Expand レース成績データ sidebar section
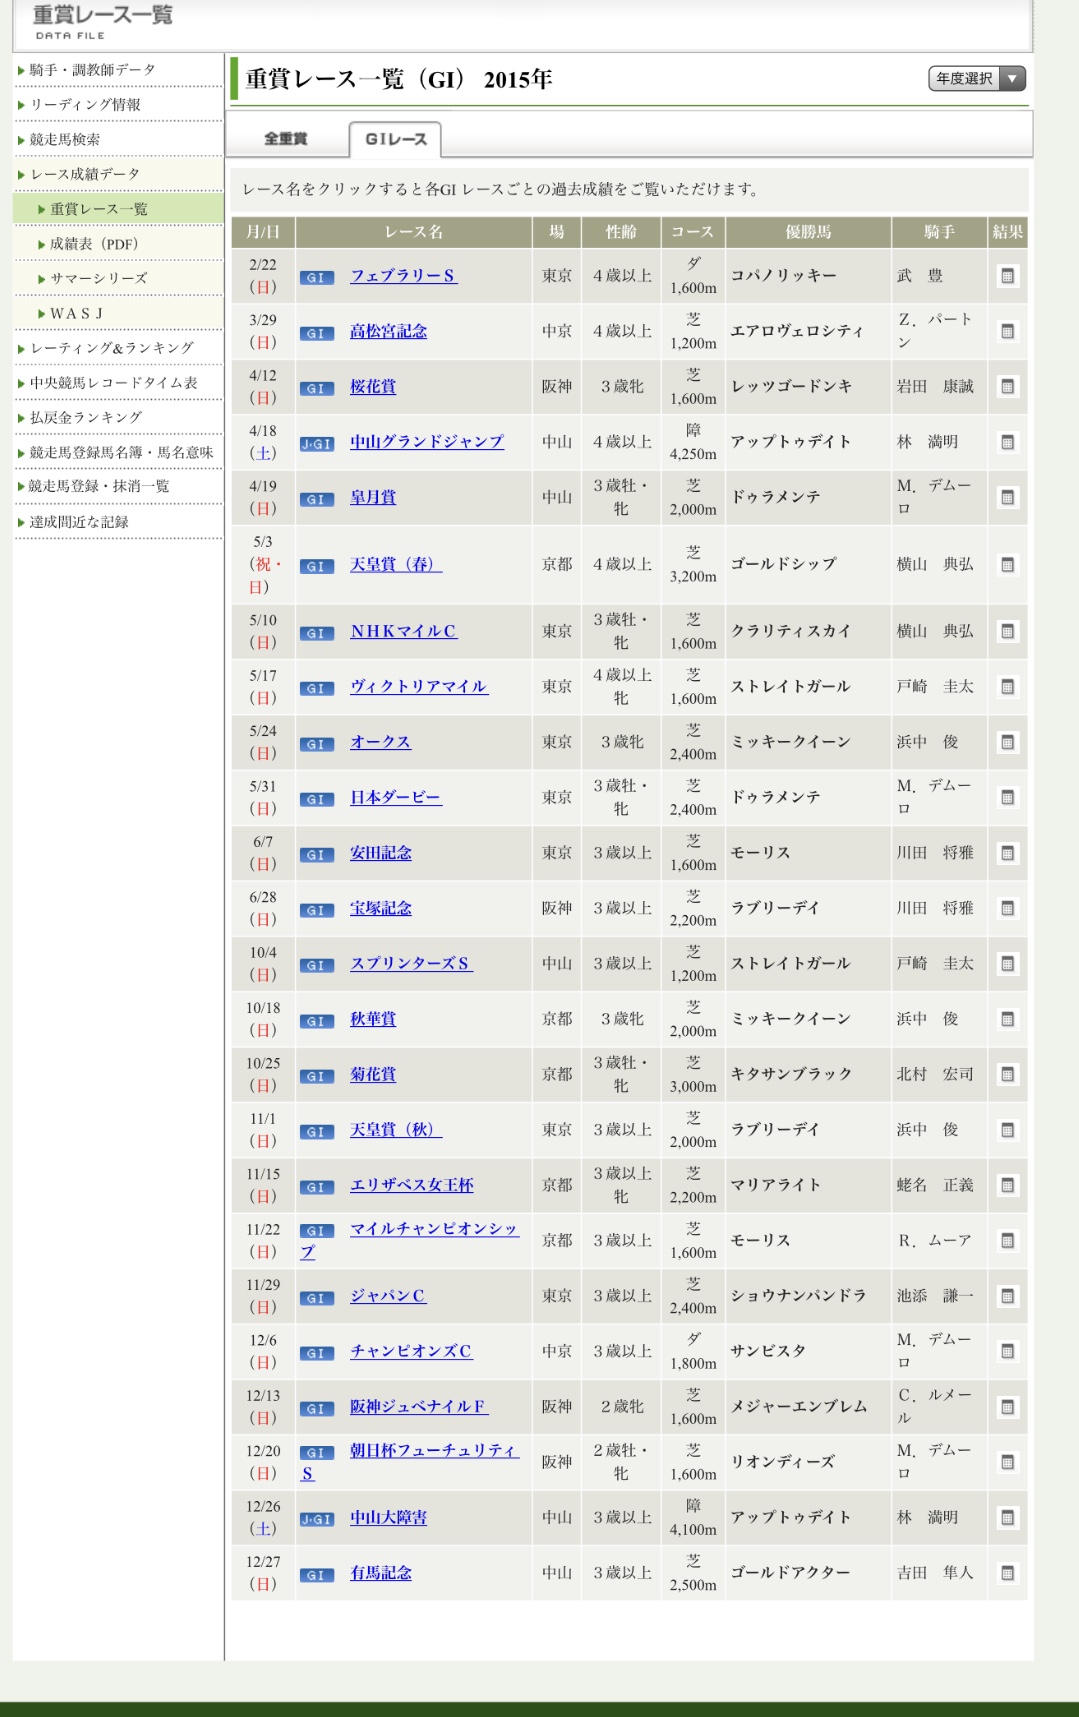The image size is (1079, 1717). pos(85,174)
